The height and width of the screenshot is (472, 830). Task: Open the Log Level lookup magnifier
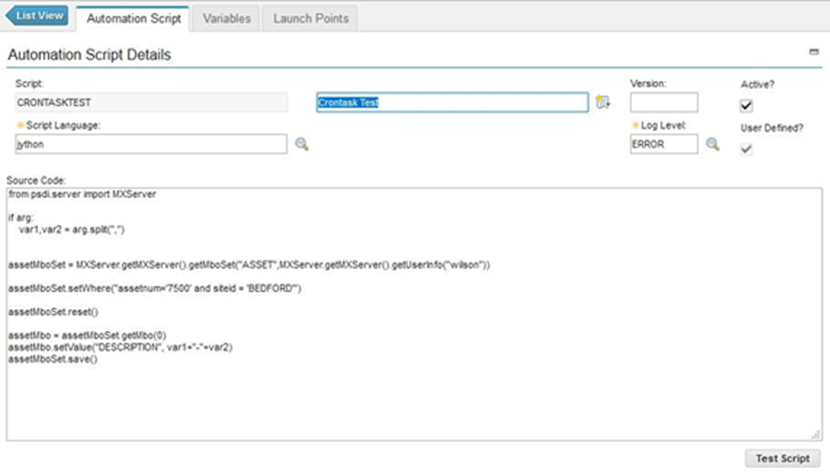point(713,144)
